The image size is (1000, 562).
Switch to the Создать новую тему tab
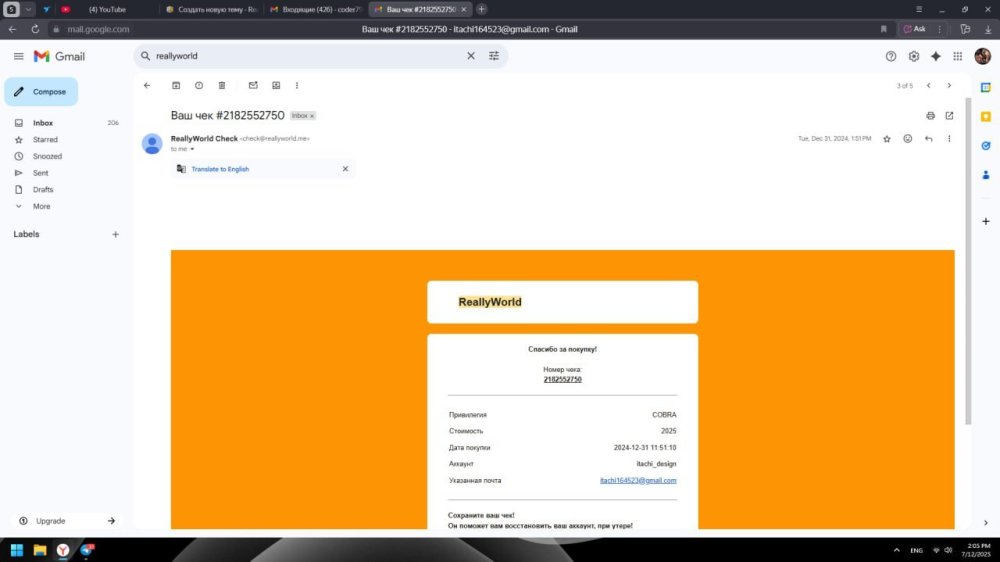coord(212,10)
